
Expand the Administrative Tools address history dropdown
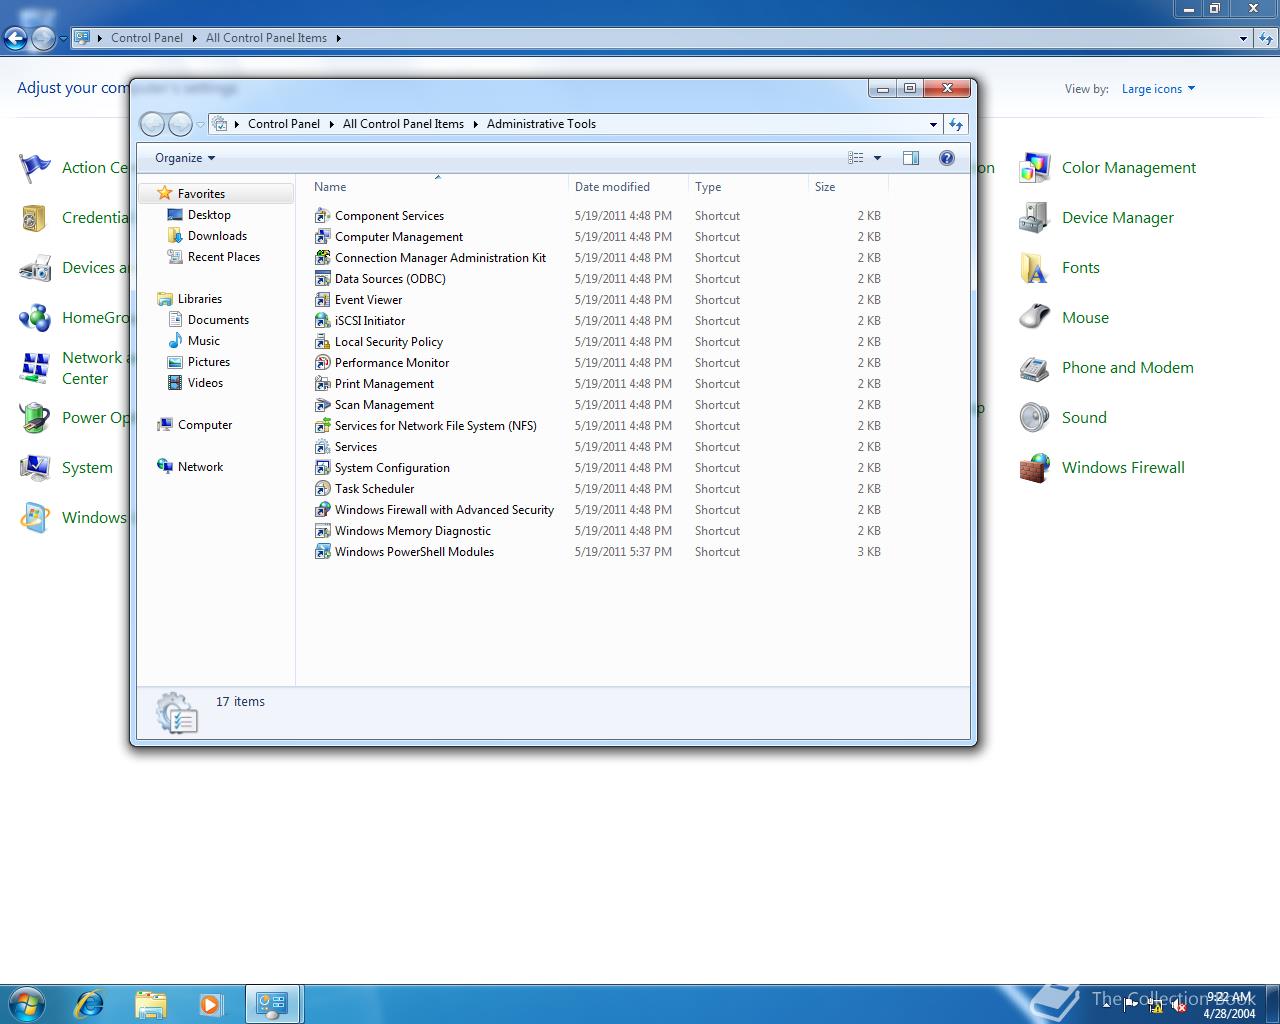933,124
